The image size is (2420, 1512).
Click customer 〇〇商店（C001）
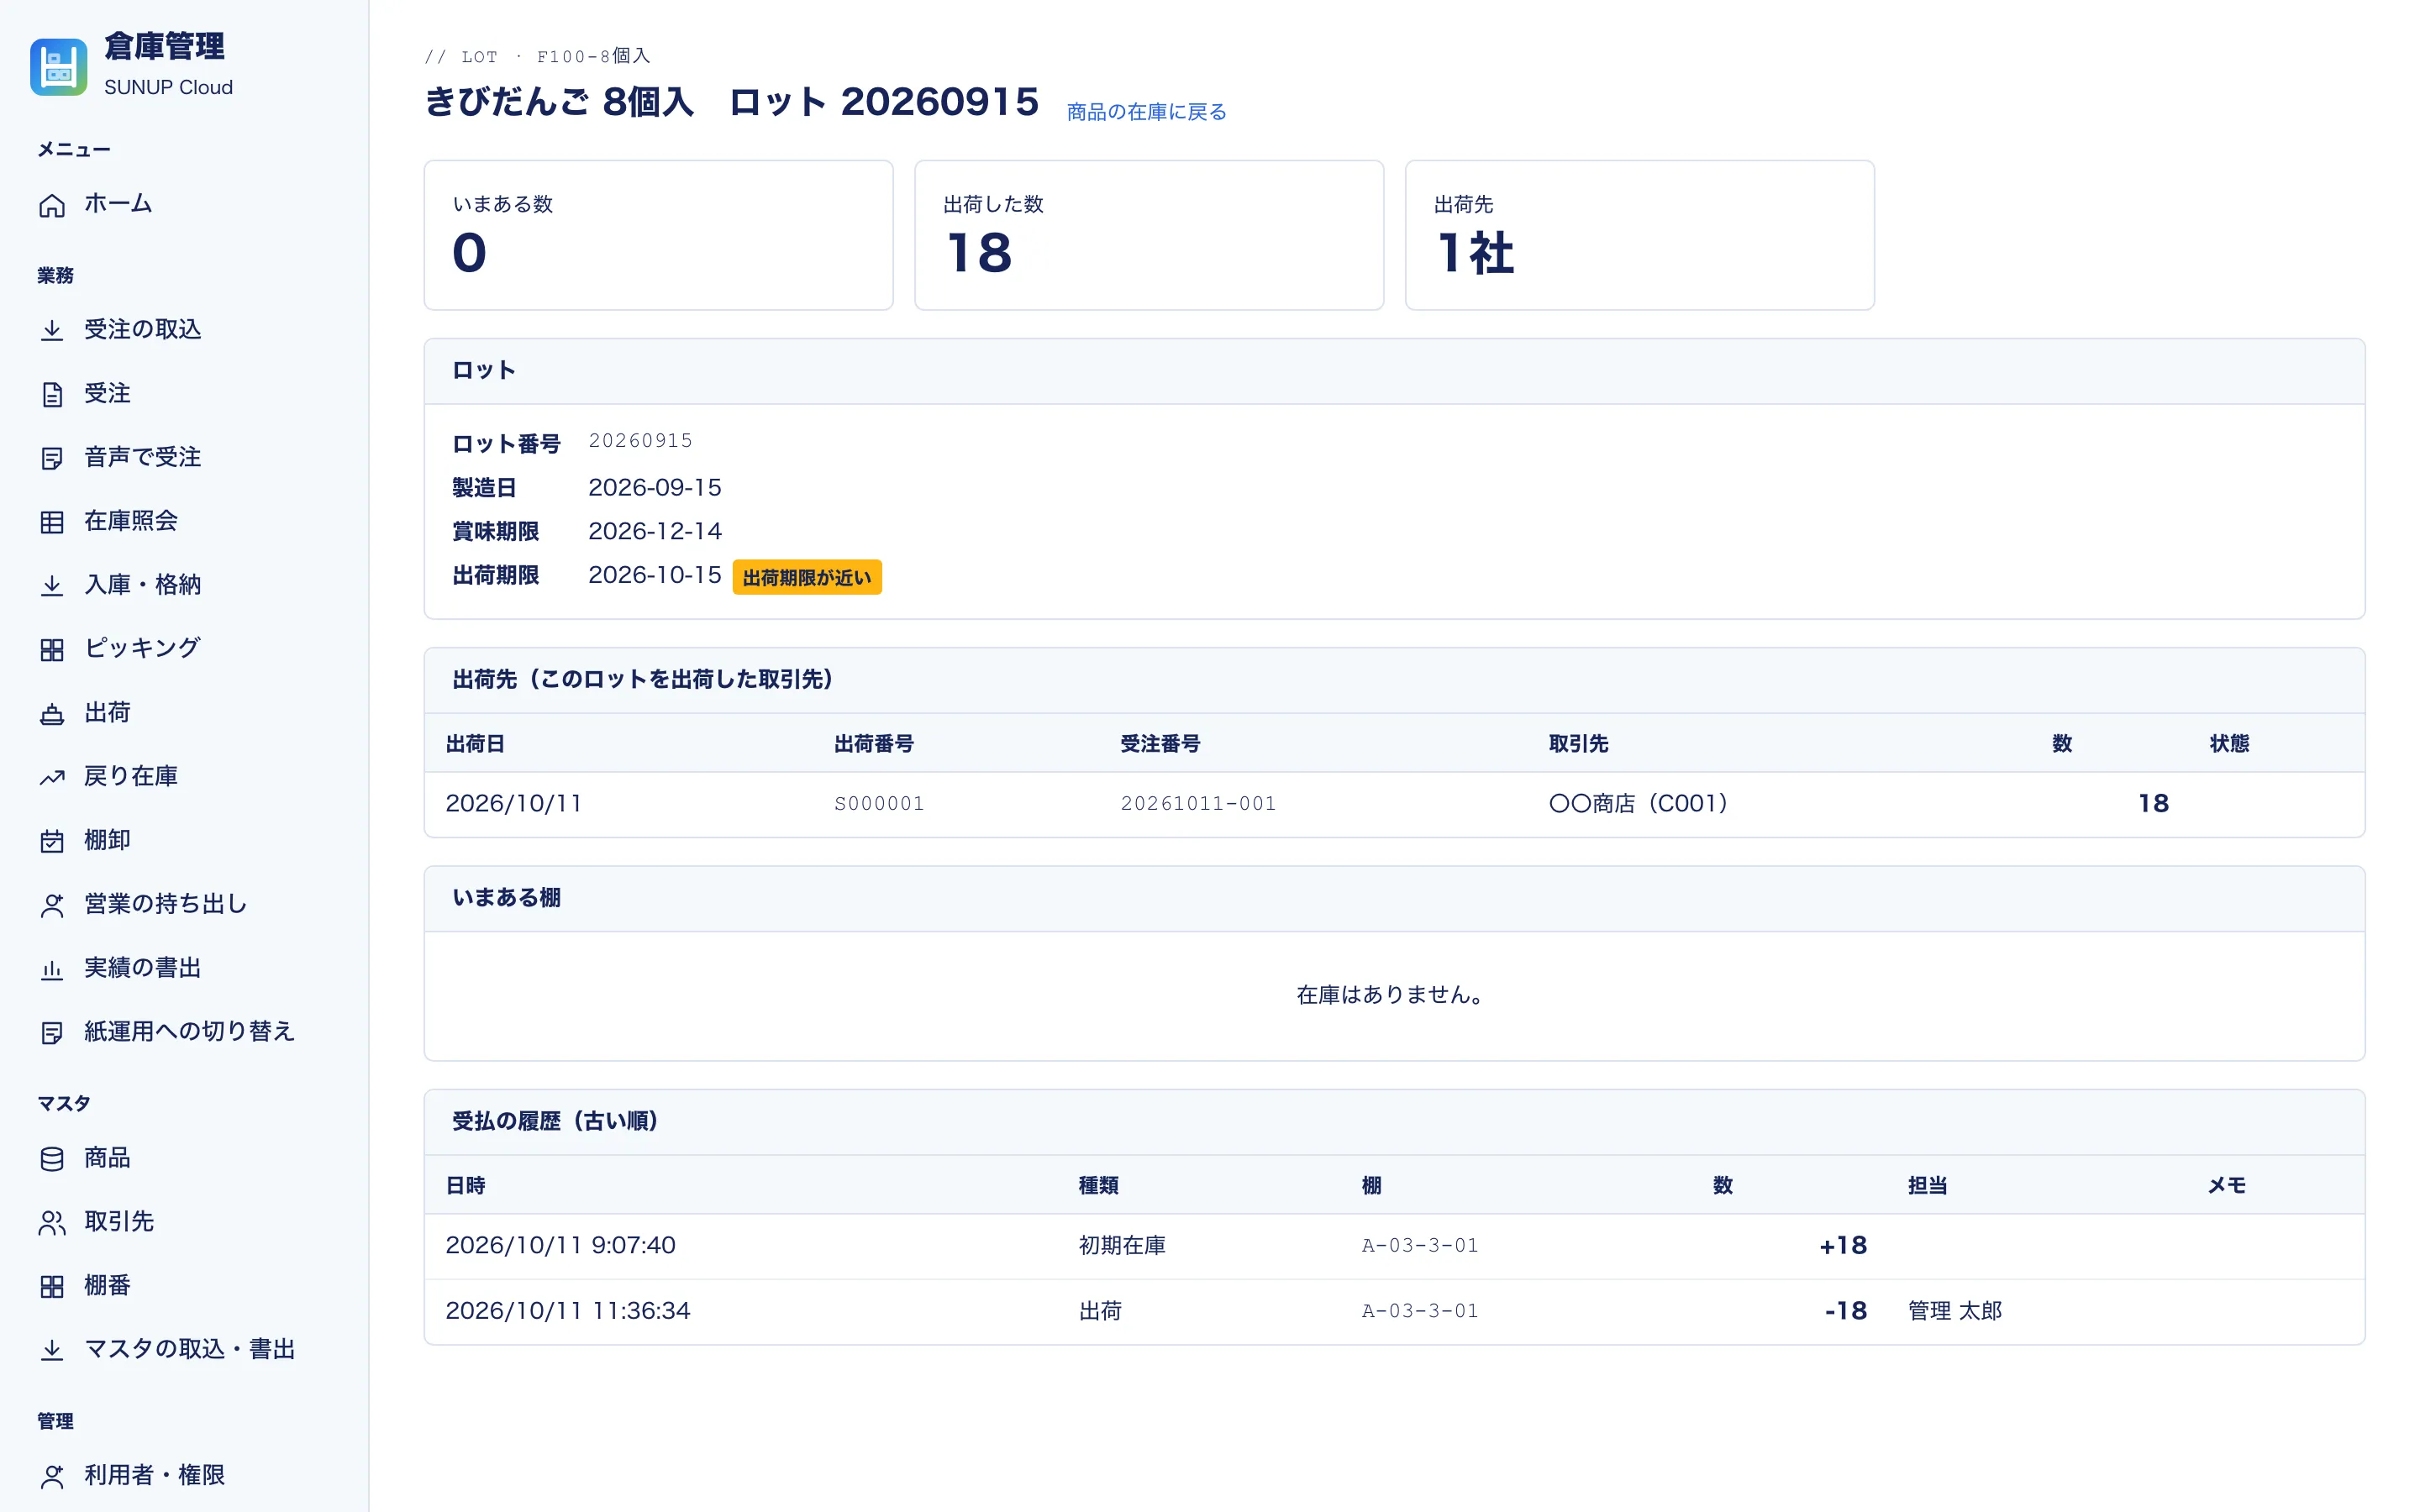[x=1639, y=803]
